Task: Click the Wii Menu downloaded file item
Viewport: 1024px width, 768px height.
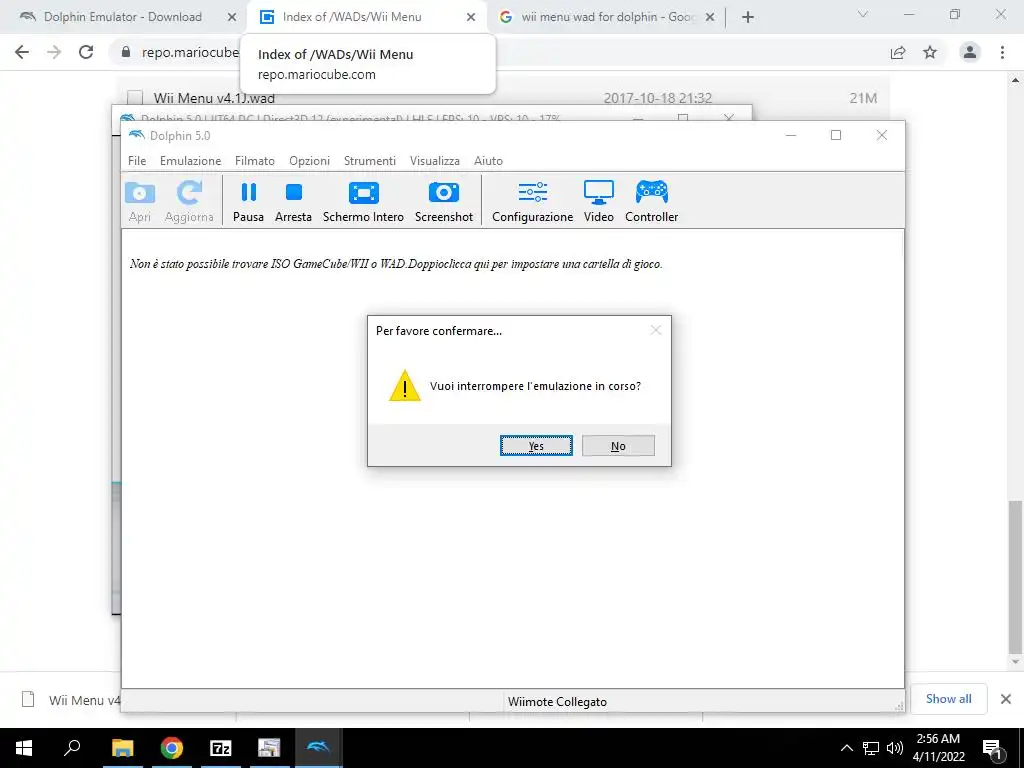Action: coord(71,700)
